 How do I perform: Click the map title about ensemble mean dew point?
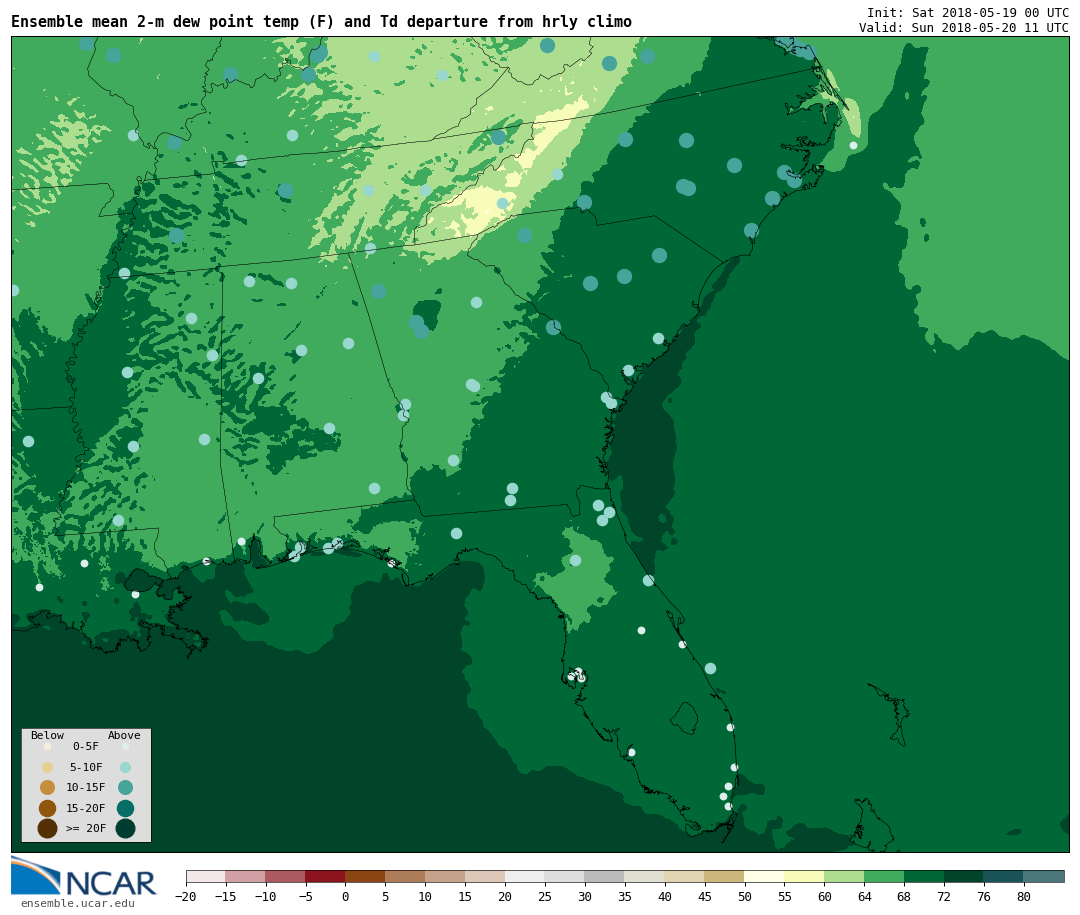click(x=321, y=22)
